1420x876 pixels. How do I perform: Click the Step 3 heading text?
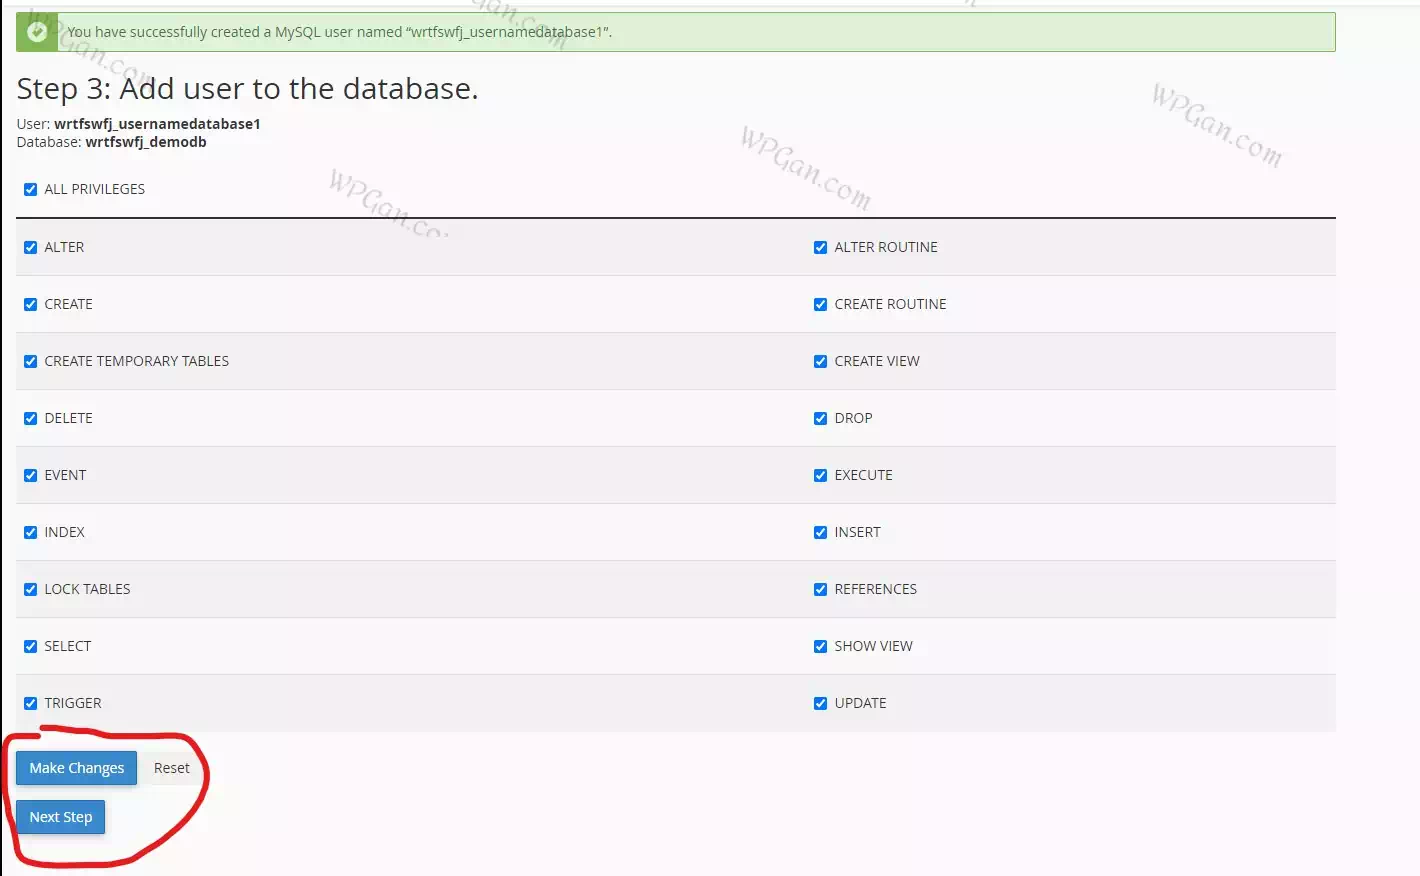247,89
